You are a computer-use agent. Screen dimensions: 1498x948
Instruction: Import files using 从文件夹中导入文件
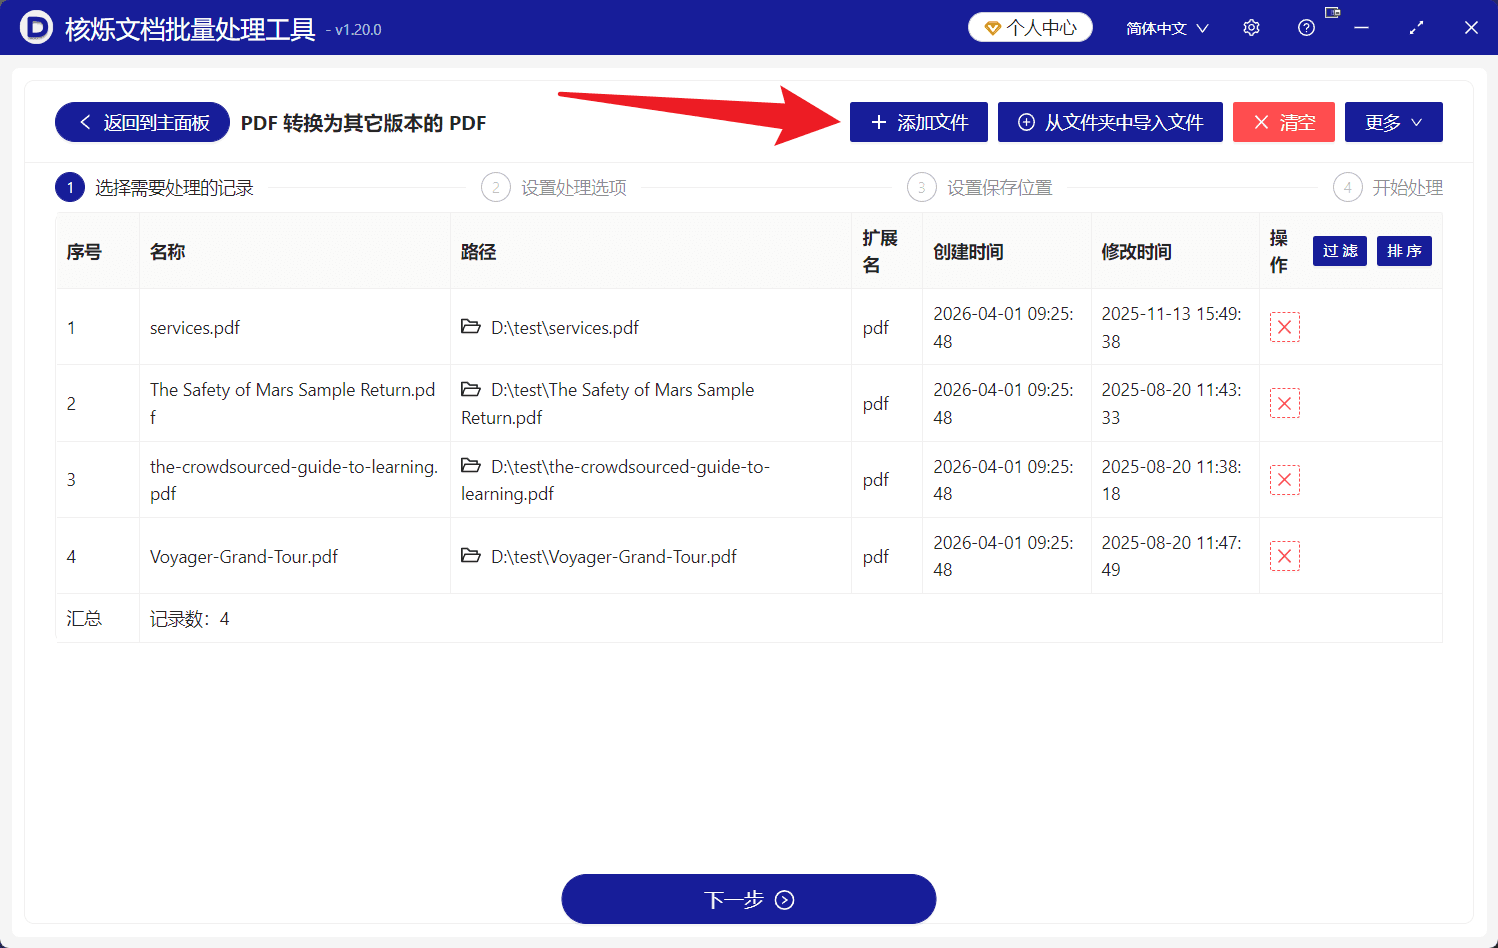click(1110, 122)
